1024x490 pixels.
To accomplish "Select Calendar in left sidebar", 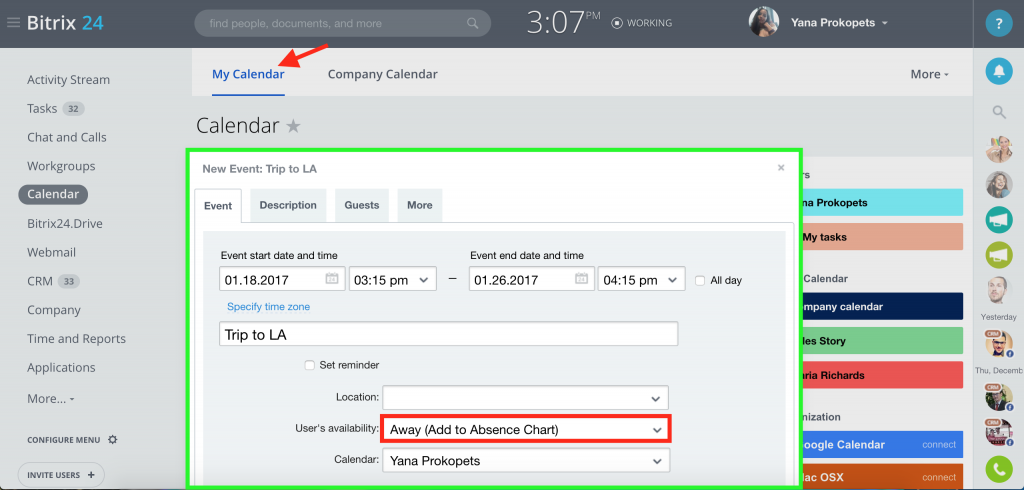I will [x=53, y=195].
